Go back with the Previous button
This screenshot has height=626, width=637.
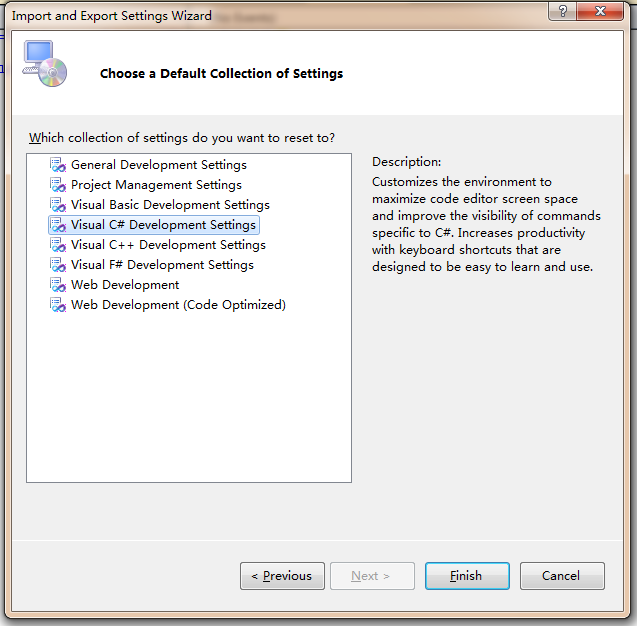point(282,576)
